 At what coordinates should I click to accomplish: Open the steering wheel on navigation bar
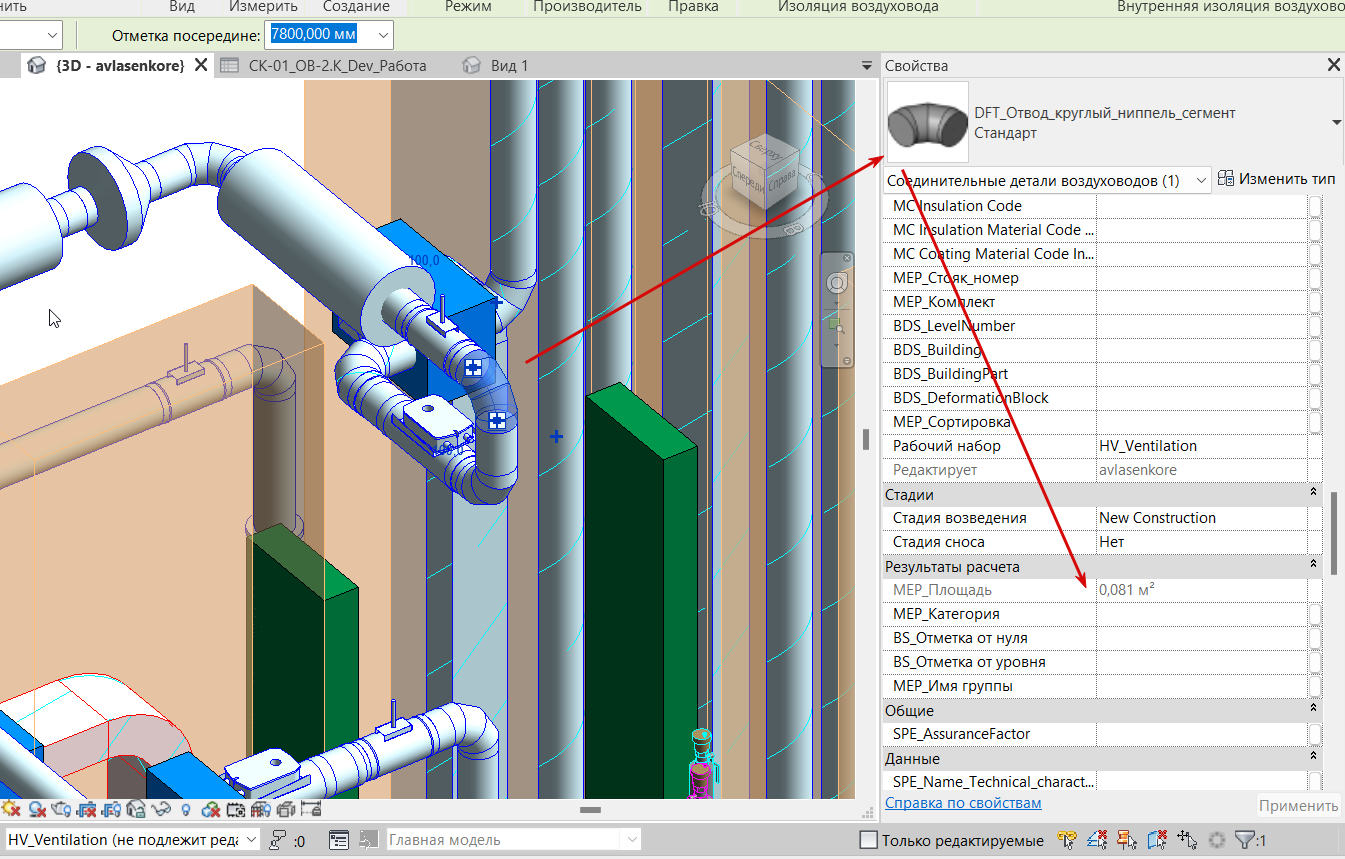coord(838,283)
